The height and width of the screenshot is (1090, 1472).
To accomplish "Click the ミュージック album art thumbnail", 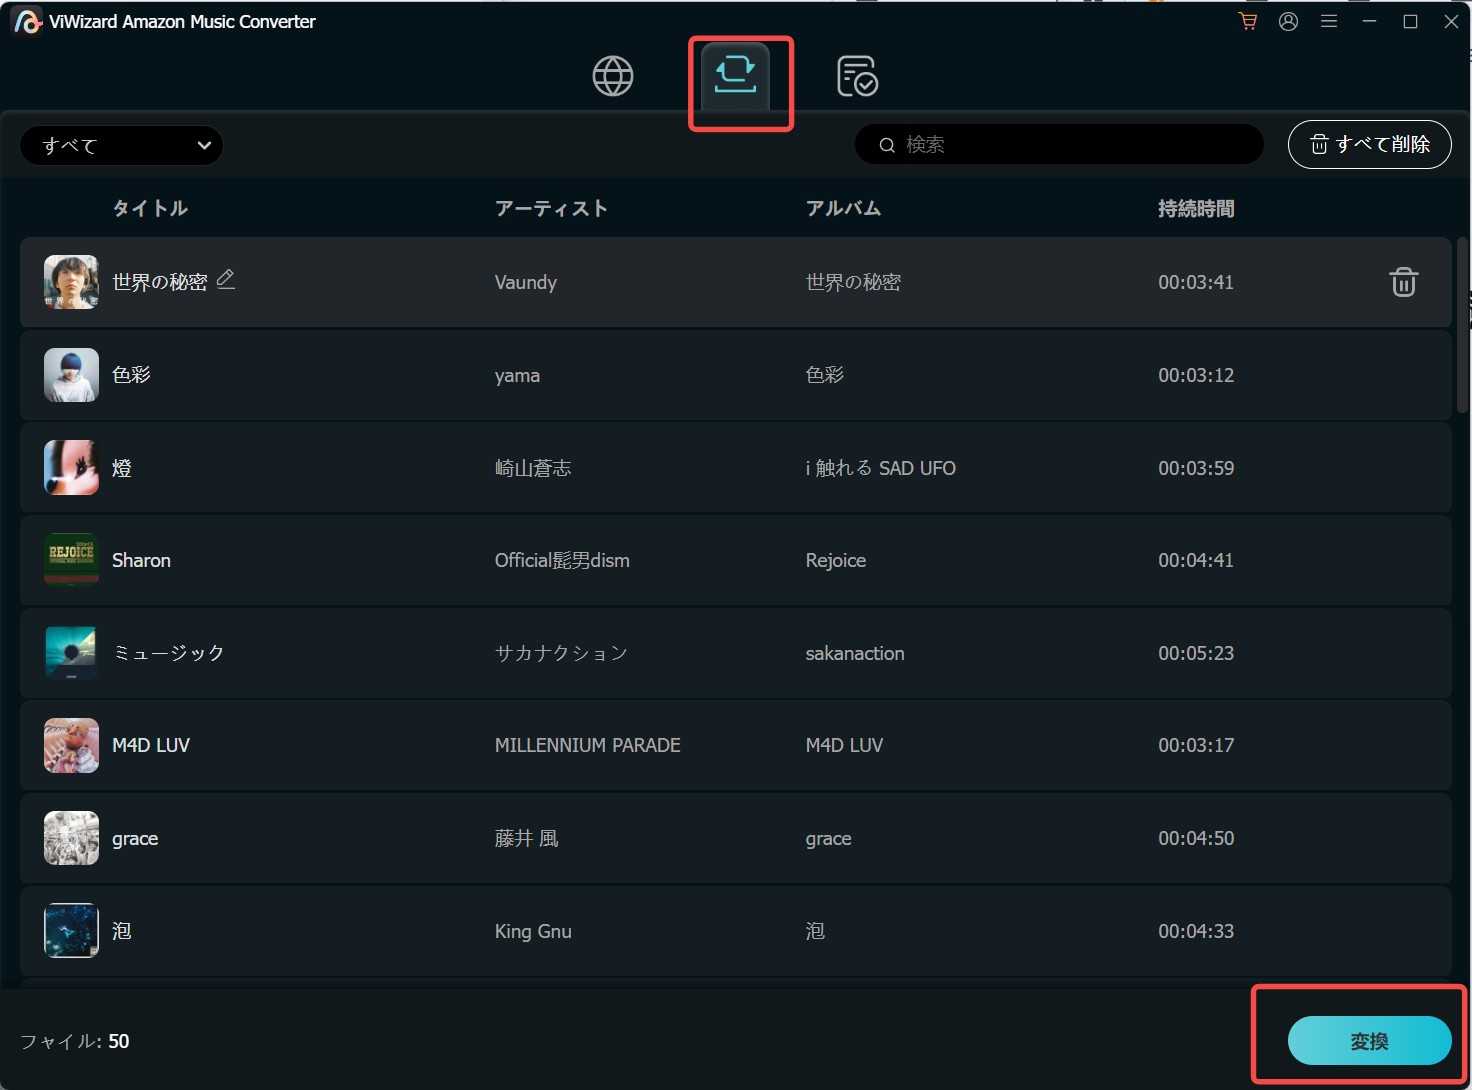I will coord(71,653).
